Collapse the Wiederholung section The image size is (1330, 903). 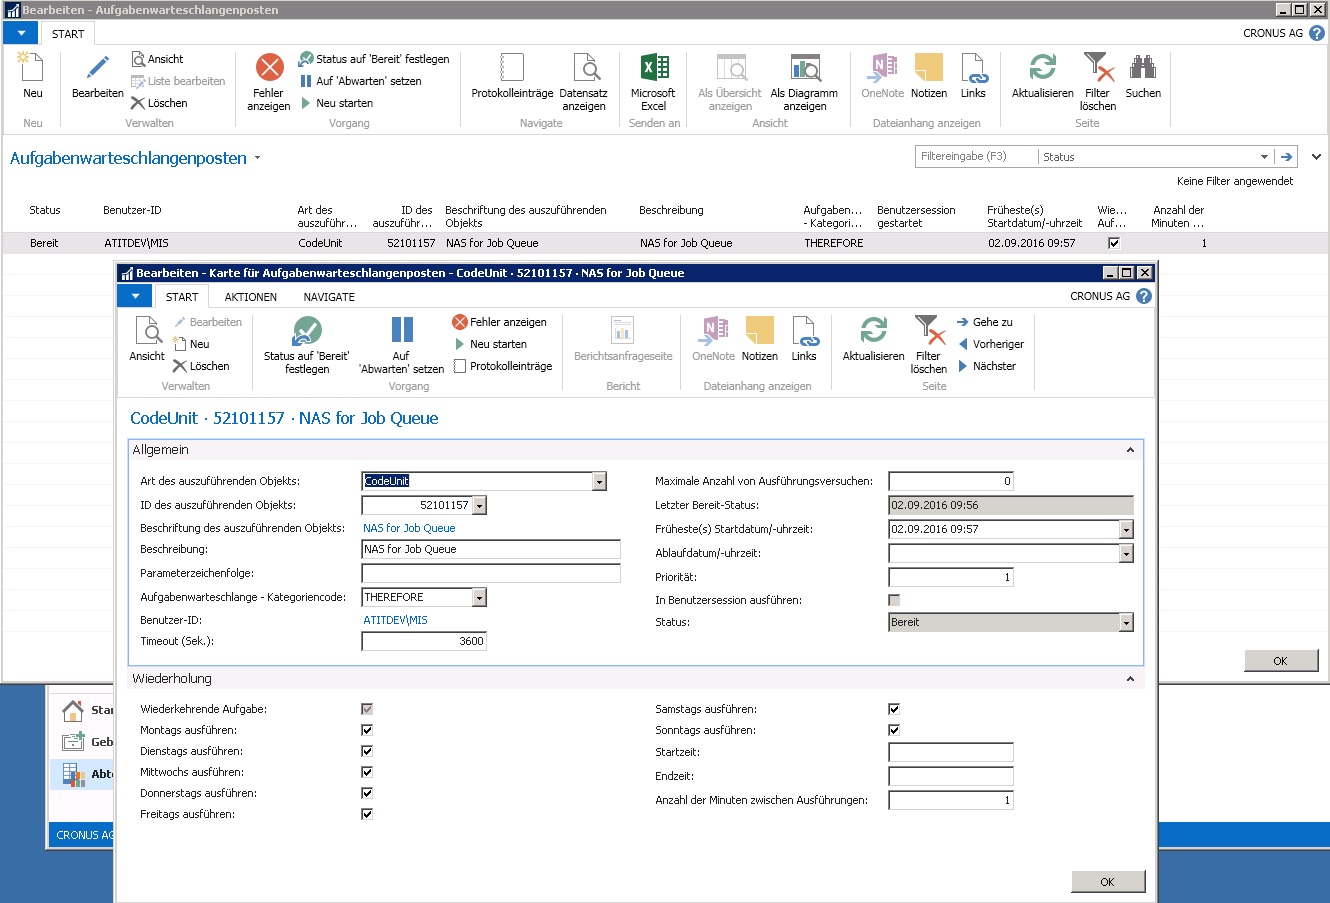(1131, 678)
